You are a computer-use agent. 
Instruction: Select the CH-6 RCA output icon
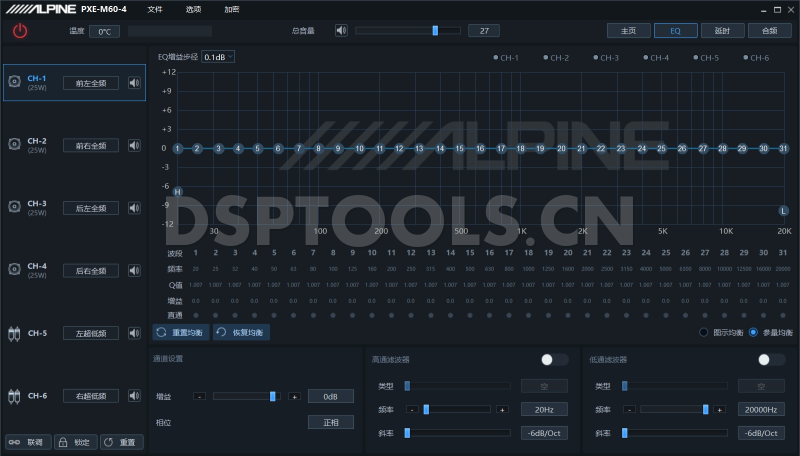tap(14, 396)
